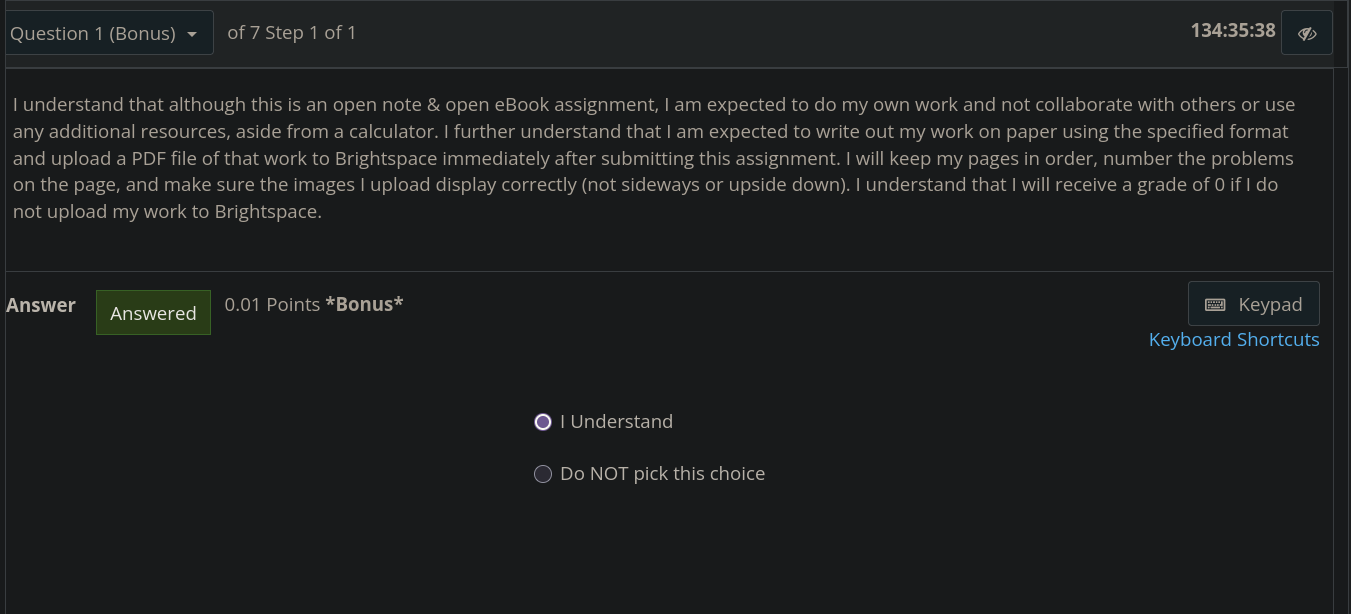1351x614 pixels.
Task: Open the Keyboard Shortcuts link
Action: pyautogui.click(x=1233, y=340)
